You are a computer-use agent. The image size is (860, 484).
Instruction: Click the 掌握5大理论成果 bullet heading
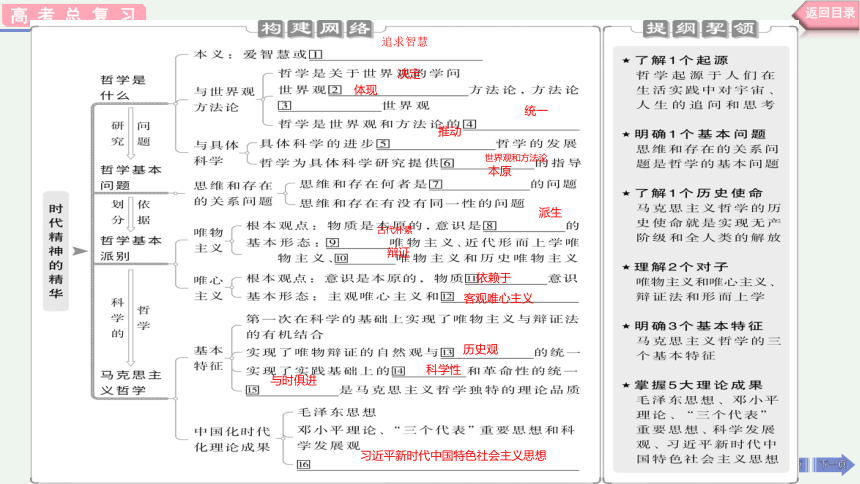(699, 385)
